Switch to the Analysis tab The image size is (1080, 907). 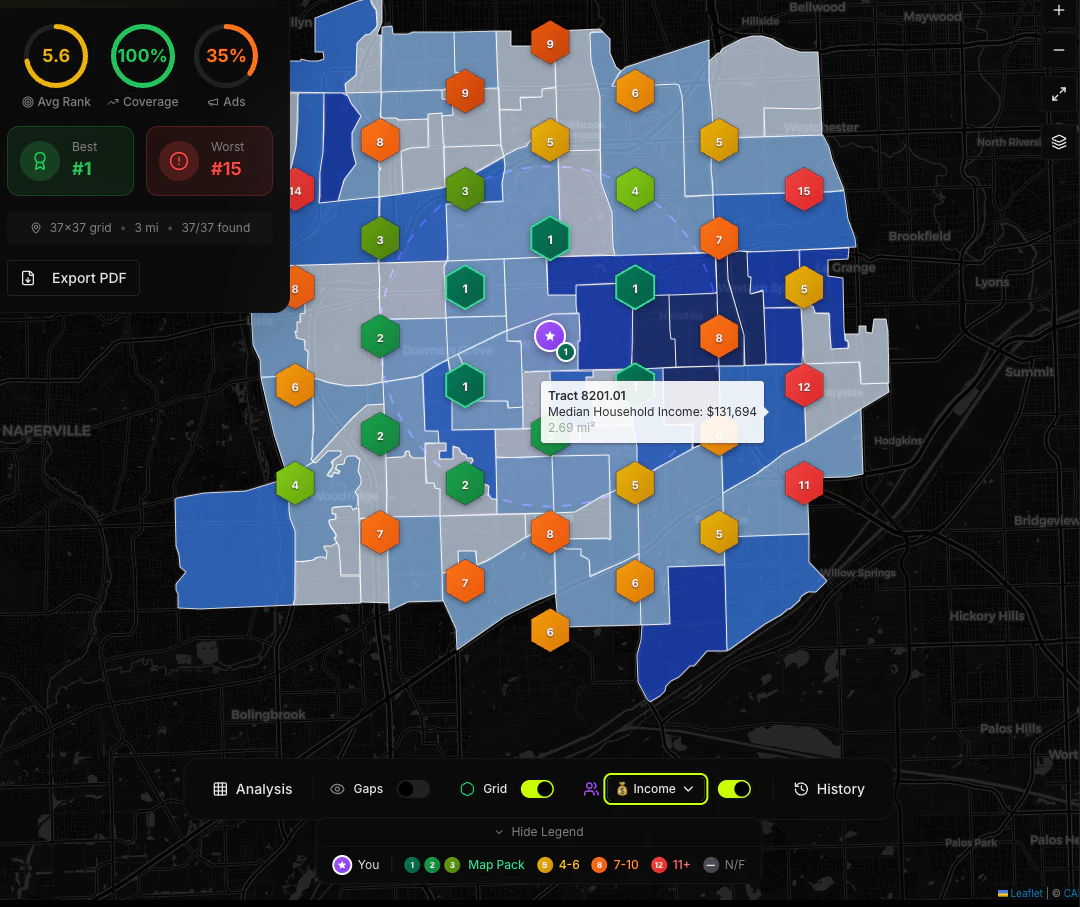(253, 789)
